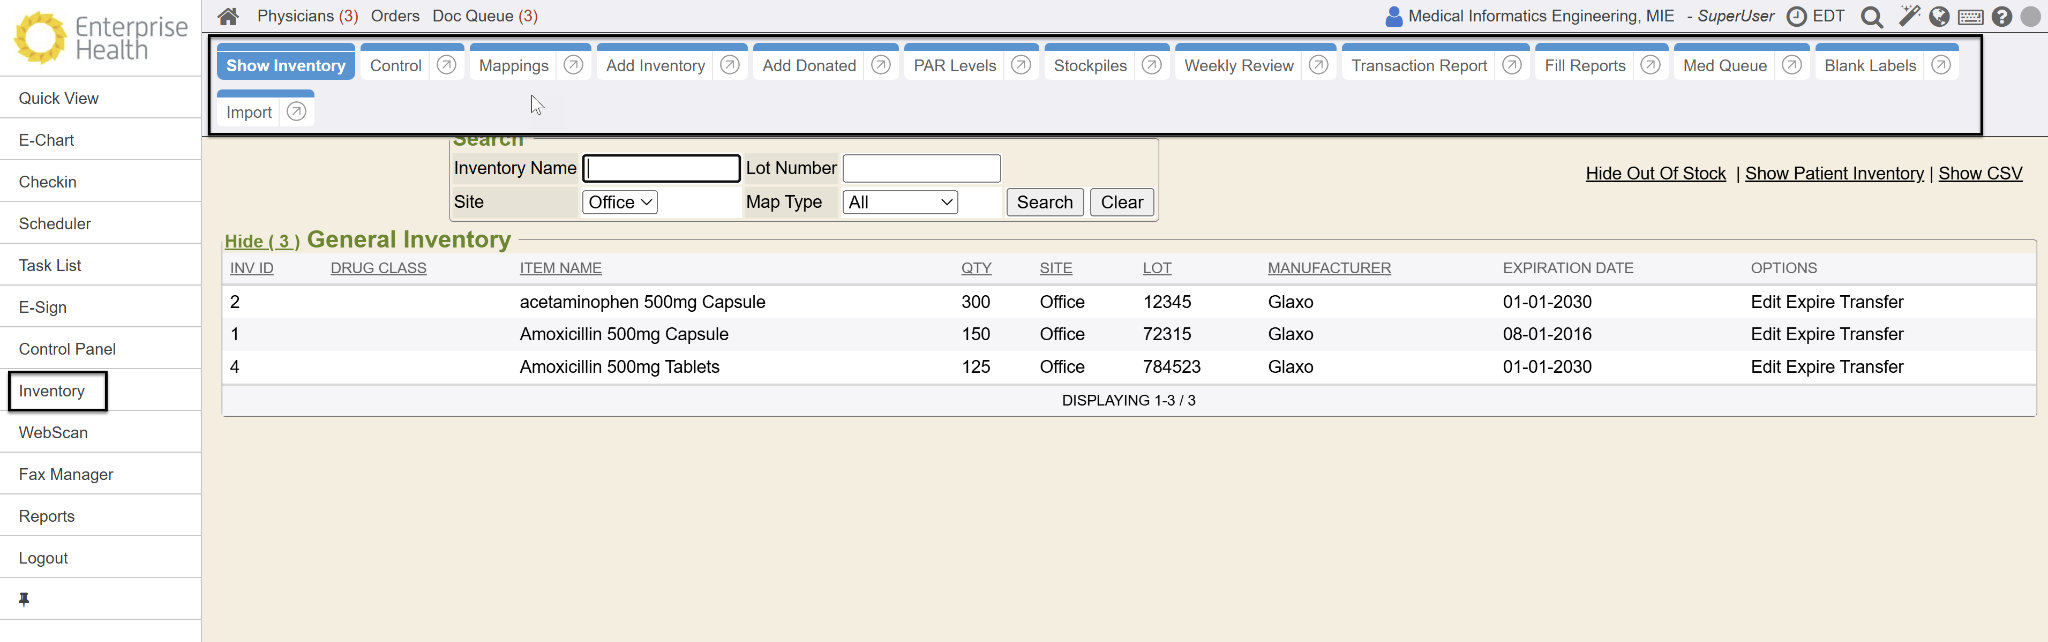Open the magnifying glass search icon
This screenshot has width=2048, height=642.
(1872, 17)
